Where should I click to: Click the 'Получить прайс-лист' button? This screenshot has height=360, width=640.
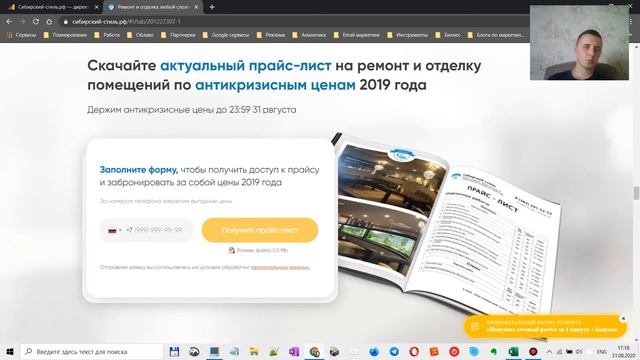coord(260,230)
